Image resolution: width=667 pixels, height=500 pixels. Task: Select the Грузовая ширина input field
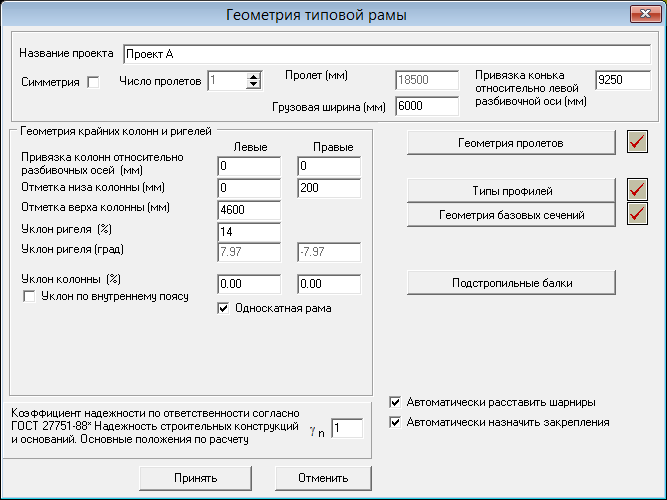[x=427, y=106]
